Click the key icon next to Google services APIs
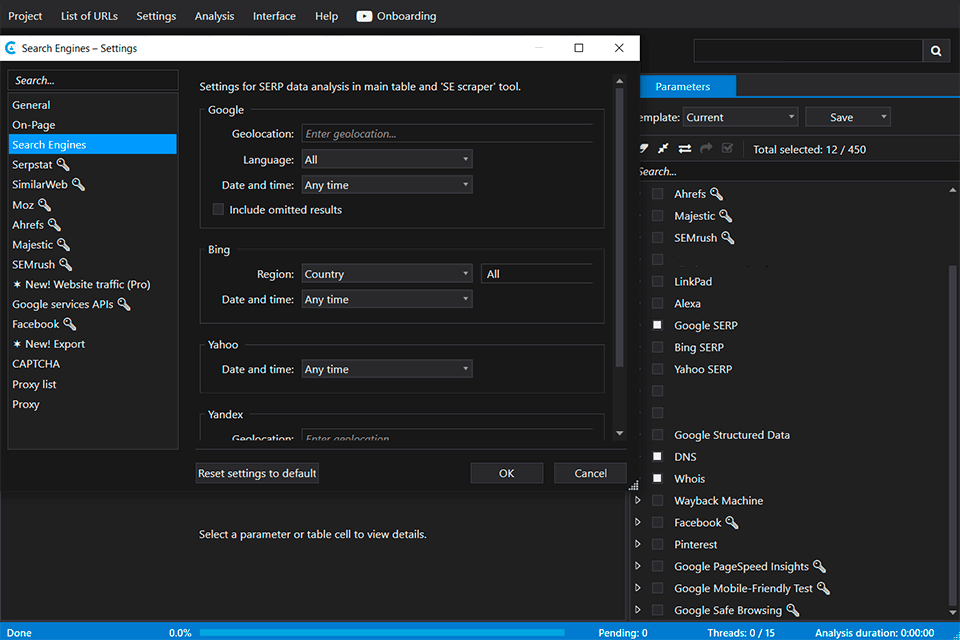The height and width of the screenshot is (640, 960). pos(124,304)
